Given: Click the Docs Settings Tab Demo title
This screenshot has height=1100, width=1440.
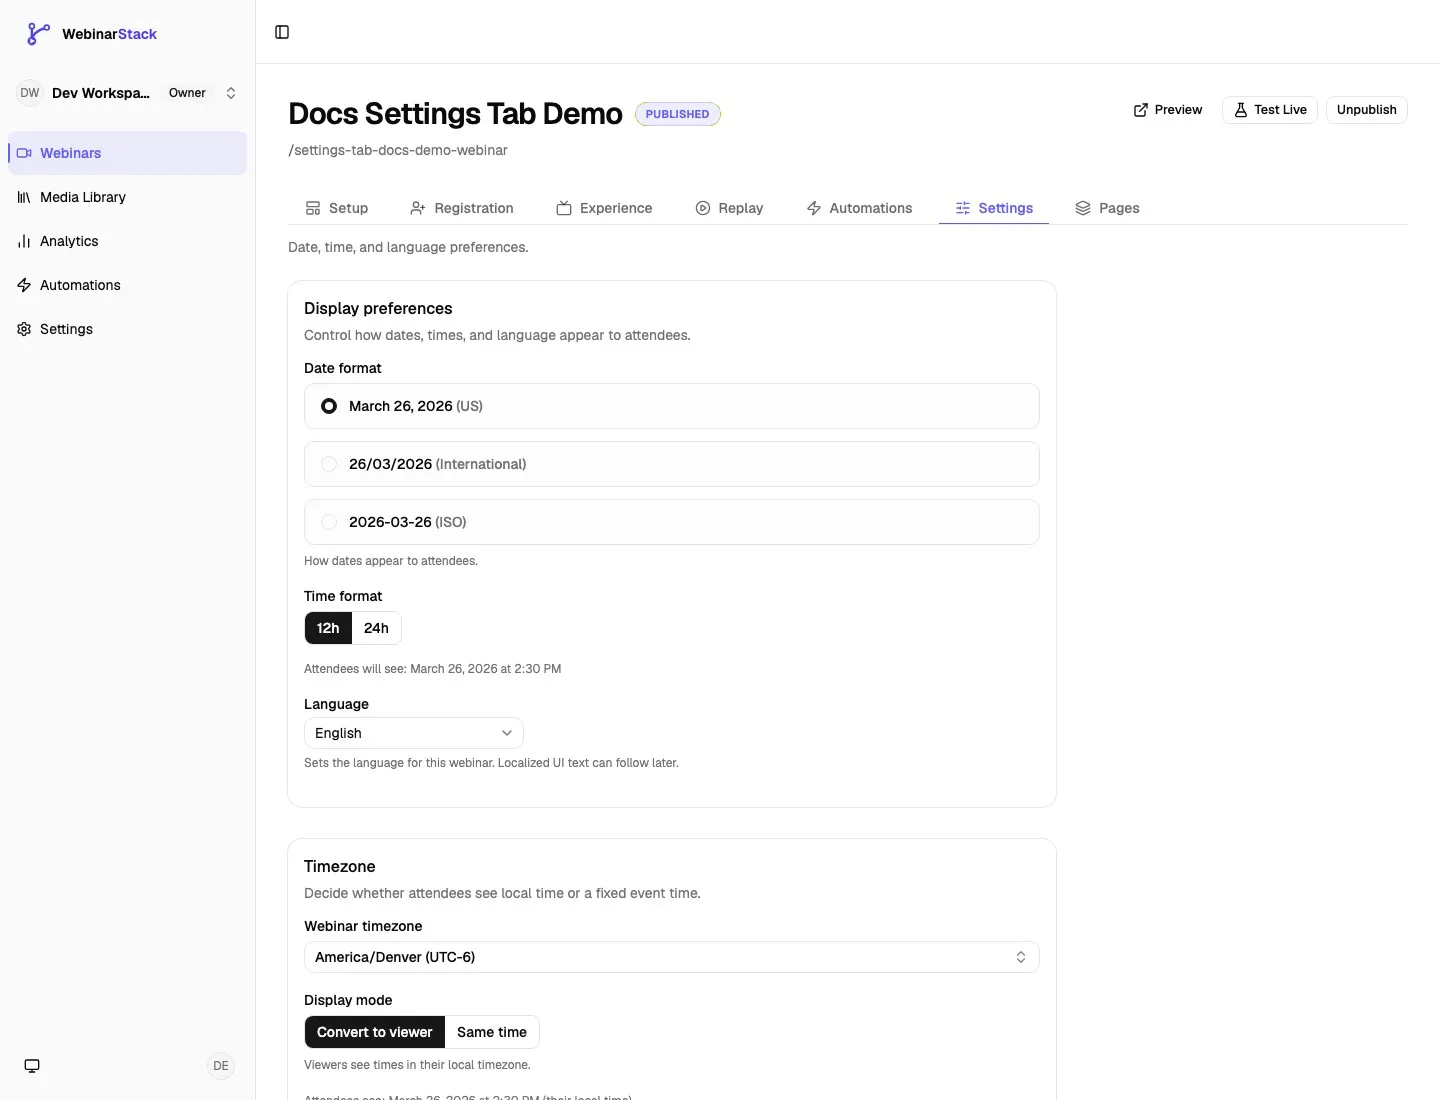Looking at the screenshot, I should click(455, 114).
